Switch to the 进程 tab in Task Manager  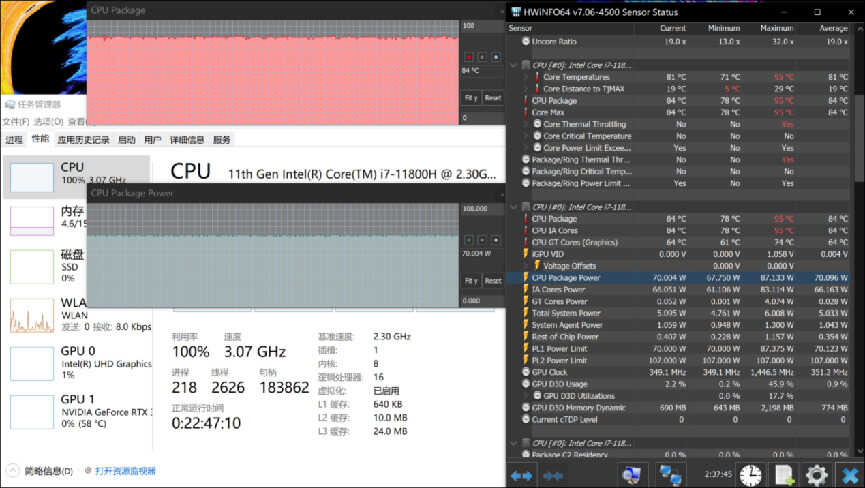14,140
